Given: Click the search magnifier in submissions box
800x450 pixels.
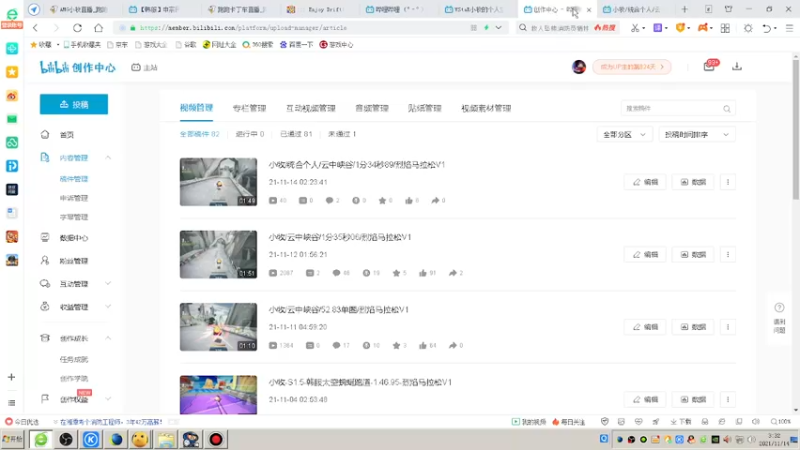Looking at the screenshot, I should pyautogui.click(x=727, y=109).
